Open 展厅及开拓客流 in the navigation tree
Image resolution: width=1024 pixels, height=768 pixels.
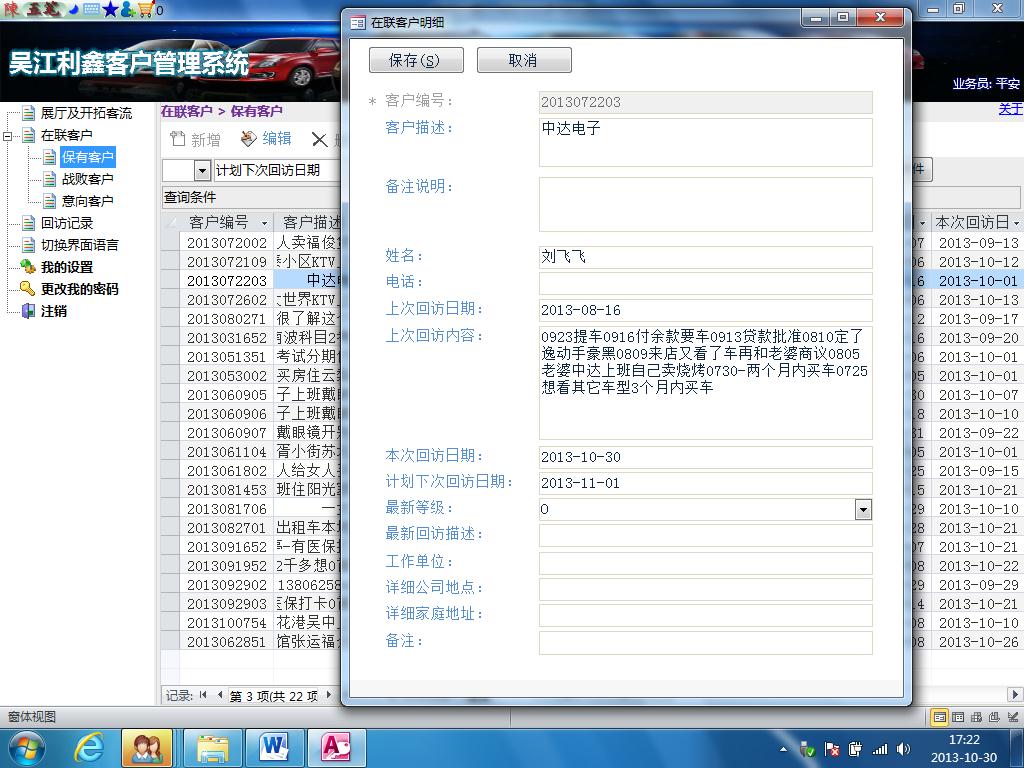pos(86,114)
